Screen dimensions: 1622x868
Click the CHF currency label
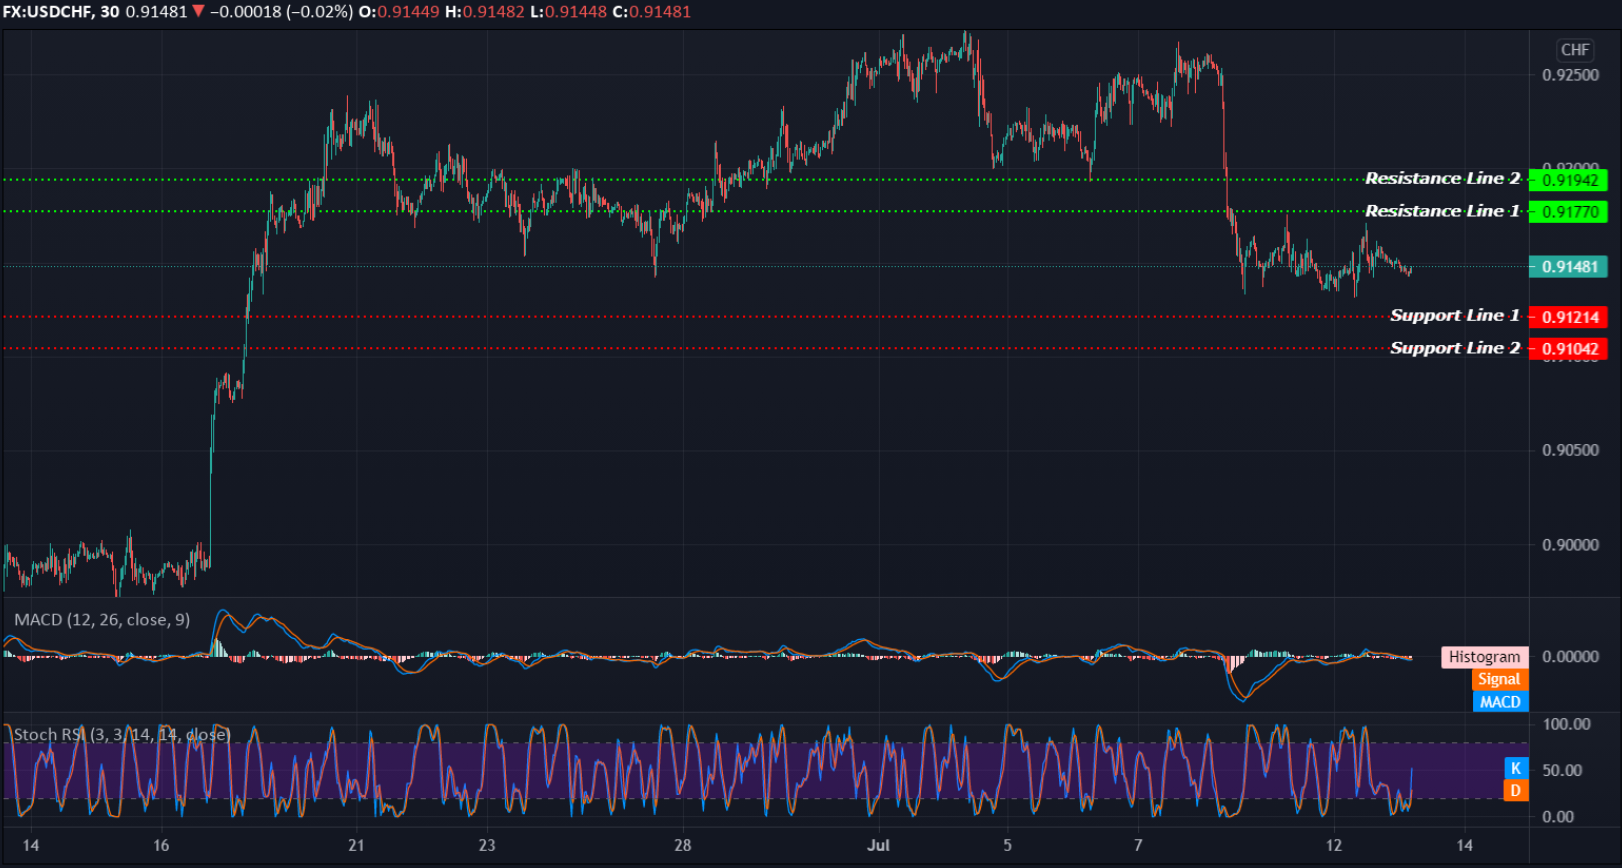click(1575, 50)
